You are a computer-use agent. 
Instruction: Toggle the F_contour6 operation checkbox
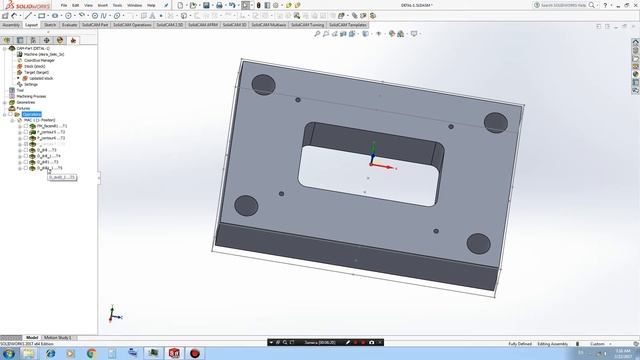click(x=26, y=138)
